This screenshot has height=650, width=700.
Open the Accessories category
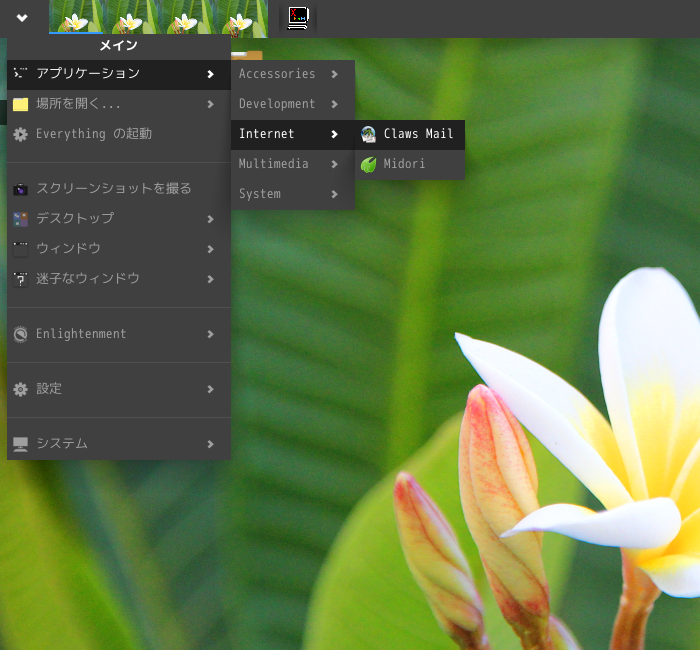tap(293, 74)
